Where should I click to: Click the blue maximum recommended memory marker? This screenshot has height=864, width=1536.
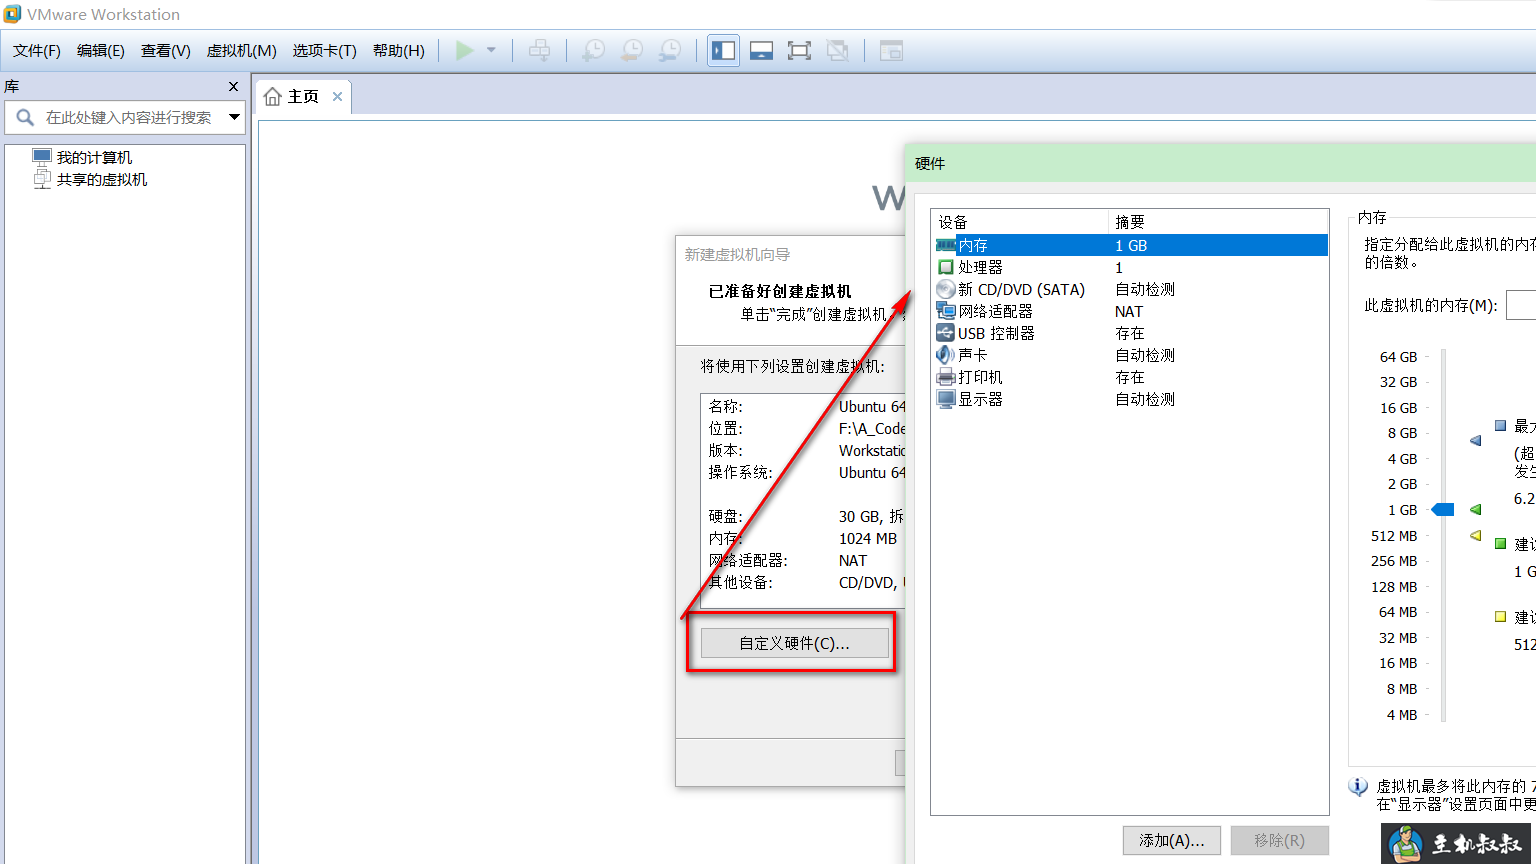[x=1476, y=440]
